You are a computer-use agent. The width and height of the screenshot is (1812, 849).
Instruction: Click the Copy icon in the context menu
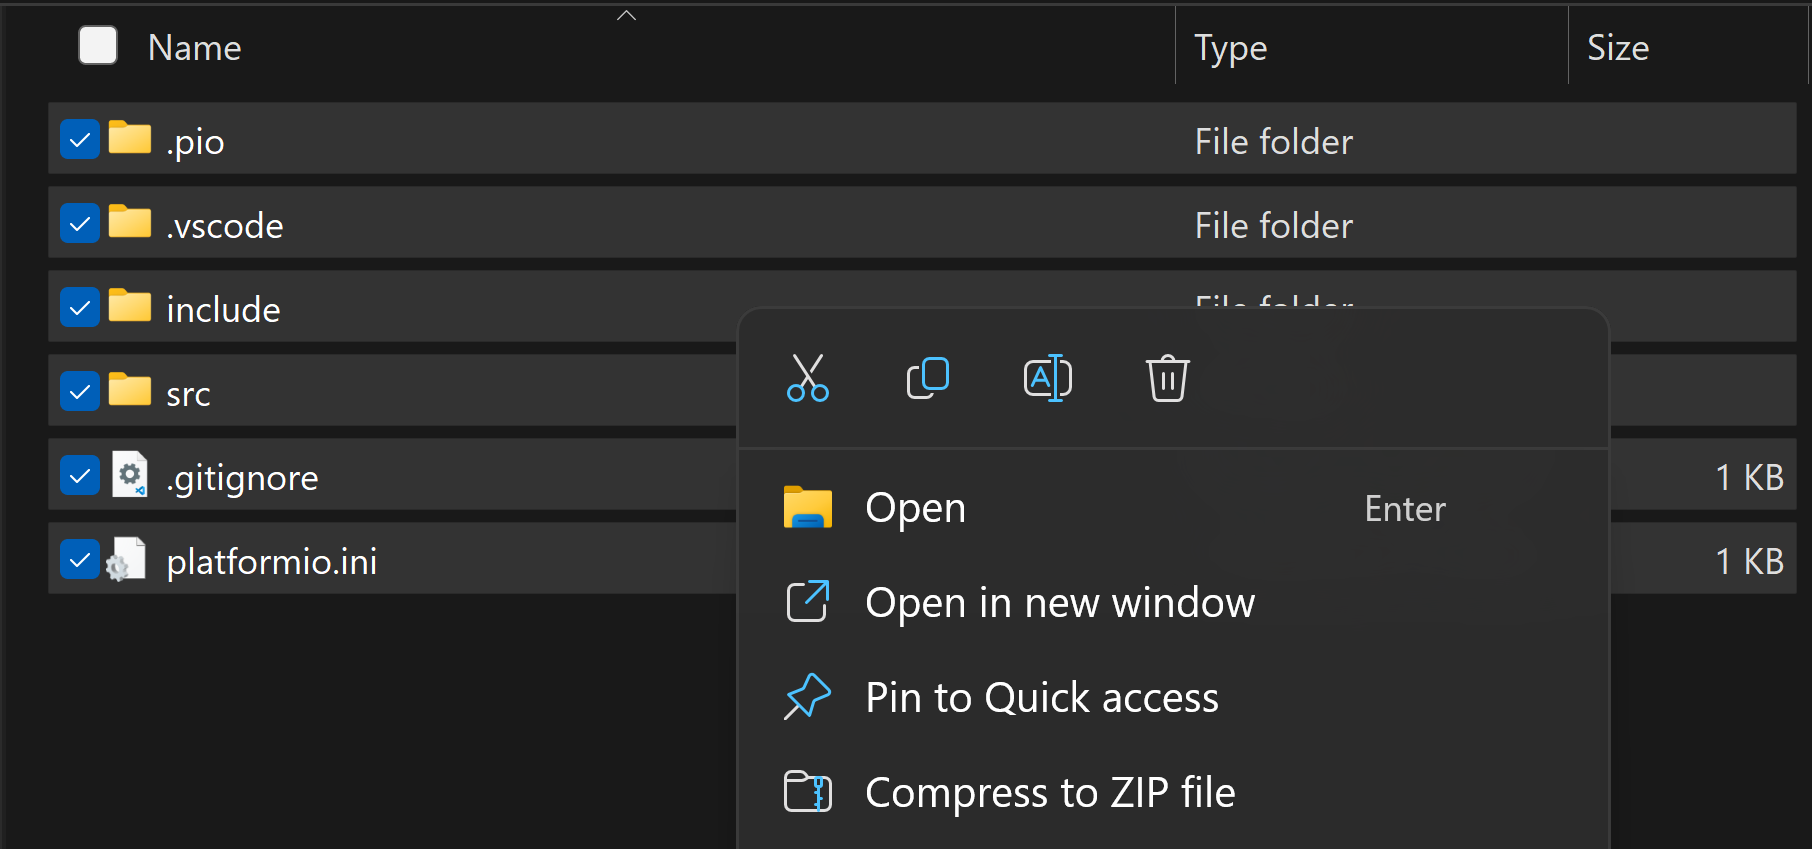click(x=927, y=378)
